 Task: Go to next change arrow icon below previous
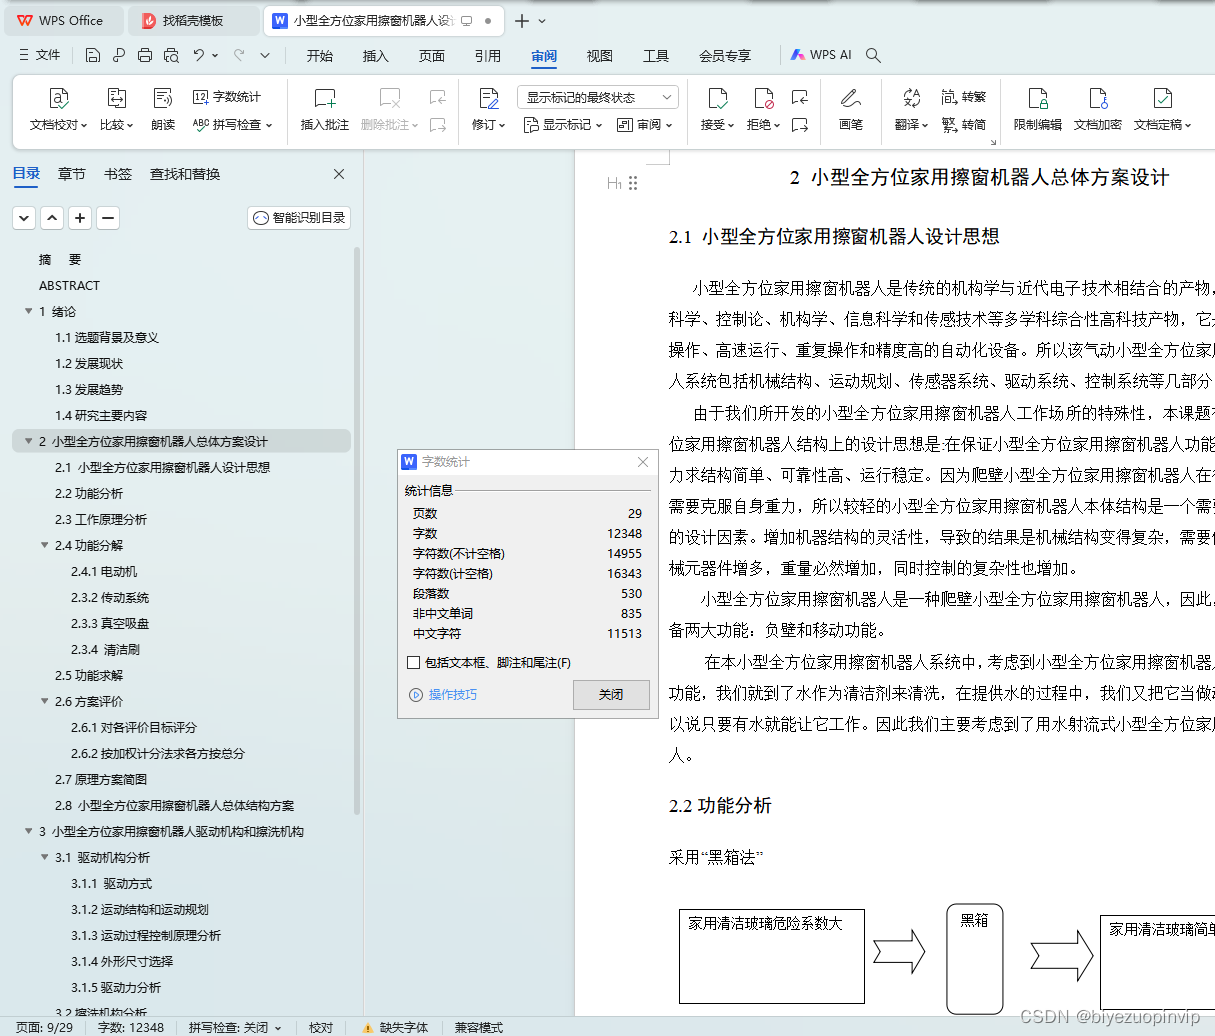[x=800, y=125]
